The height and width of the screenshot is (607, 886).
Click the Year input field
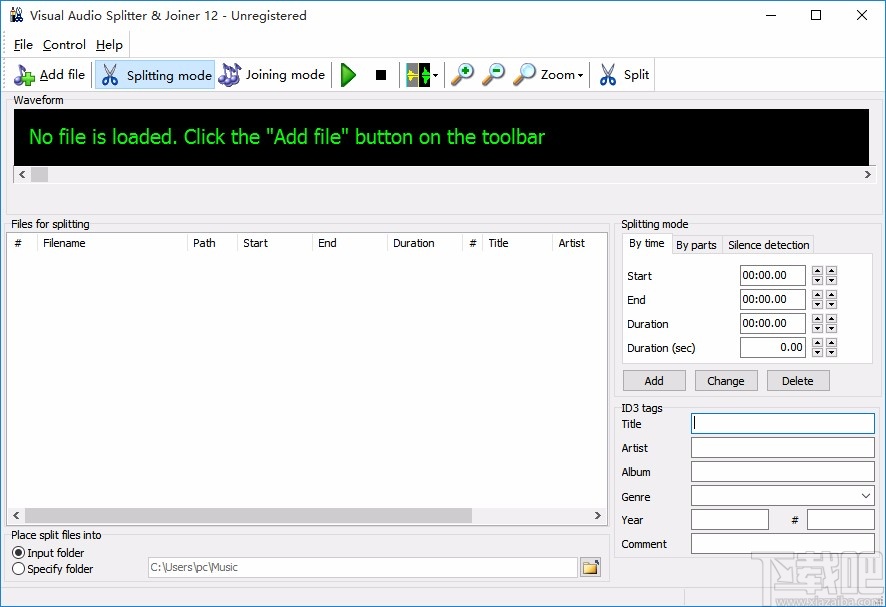click(x=729, y=519)
